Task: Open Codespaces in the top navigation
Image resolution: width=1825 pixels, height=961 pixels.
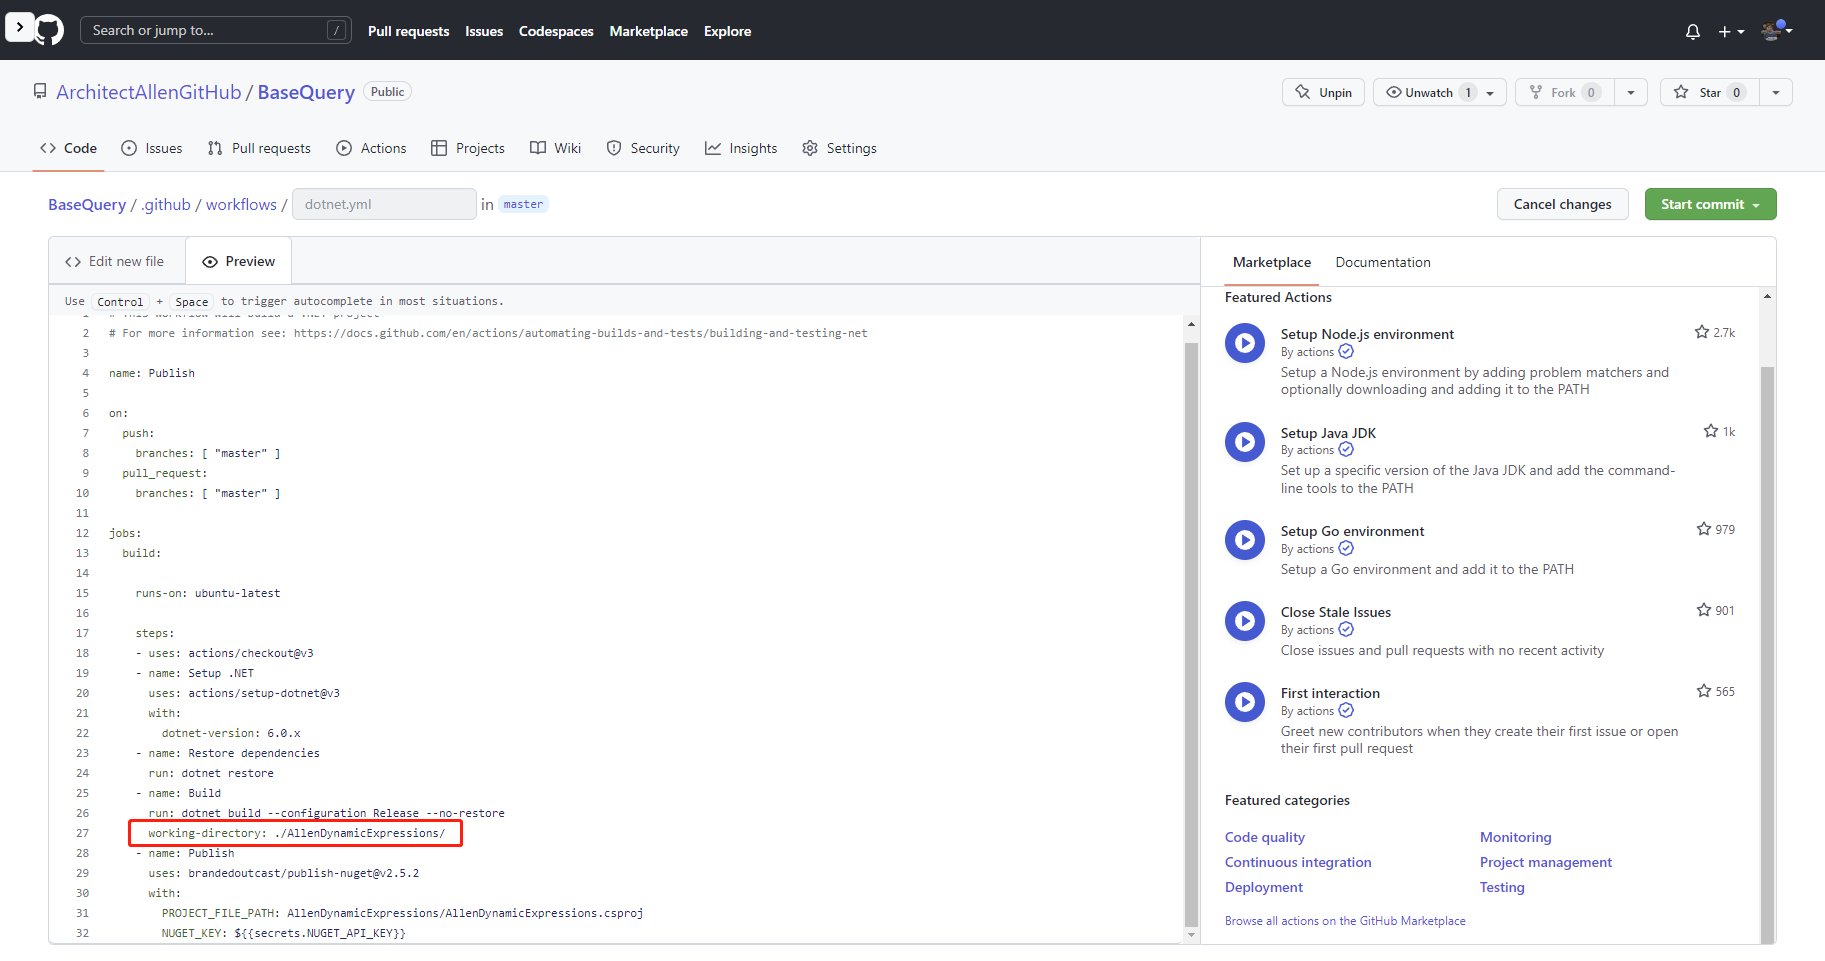Action: click(556, 31)
